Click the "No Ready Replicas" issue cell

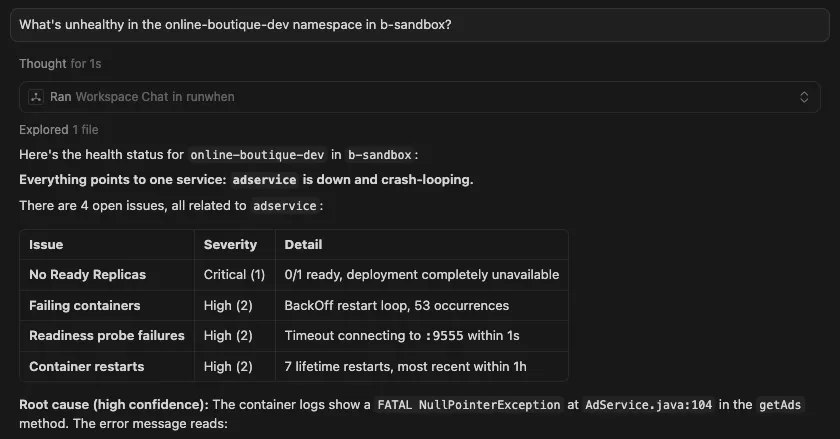point(88,274)
